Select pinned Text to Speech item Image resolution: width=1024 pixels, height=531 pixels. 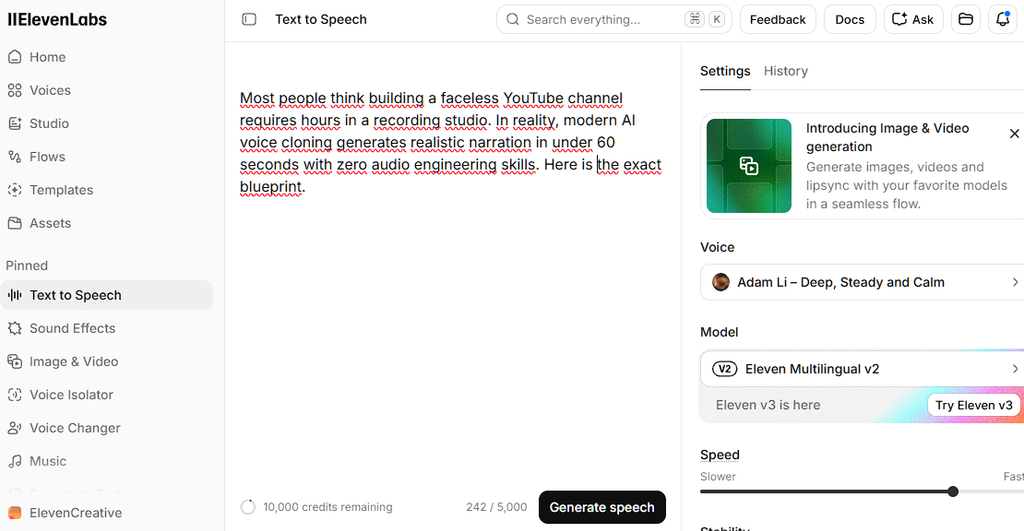point(106,295)
